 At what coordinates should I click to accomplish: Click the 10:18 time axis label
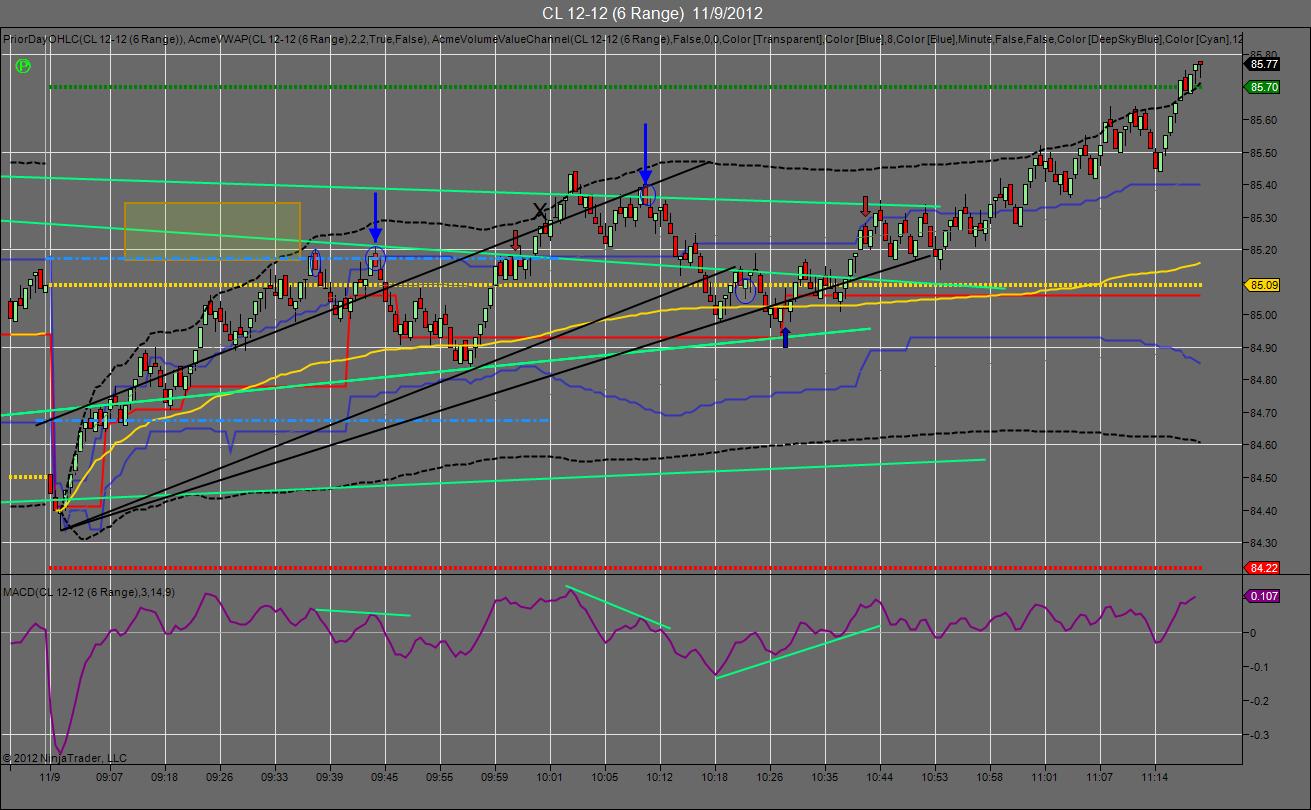point(714,776)
